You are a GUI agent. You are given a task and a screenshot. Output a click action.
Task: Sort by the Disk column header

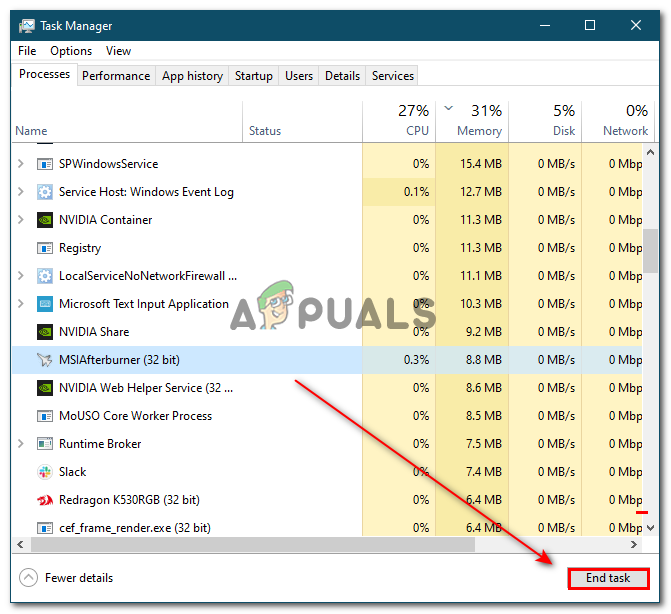pos(545,122)
